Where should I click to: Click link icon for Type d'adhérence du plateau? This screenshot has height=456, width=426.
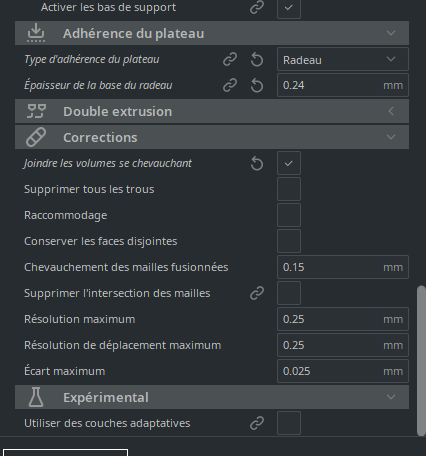pos(230,60)
